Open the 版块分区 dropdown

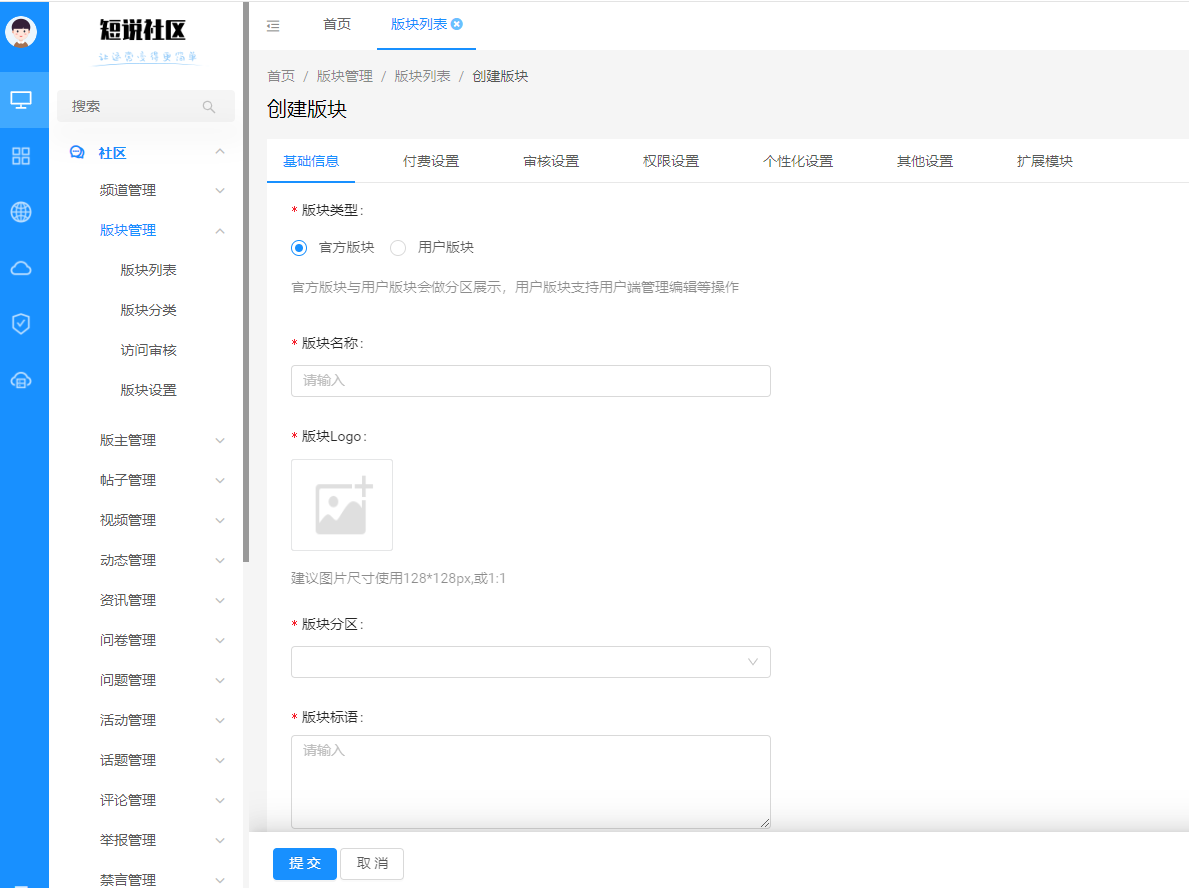click(531, 662)
